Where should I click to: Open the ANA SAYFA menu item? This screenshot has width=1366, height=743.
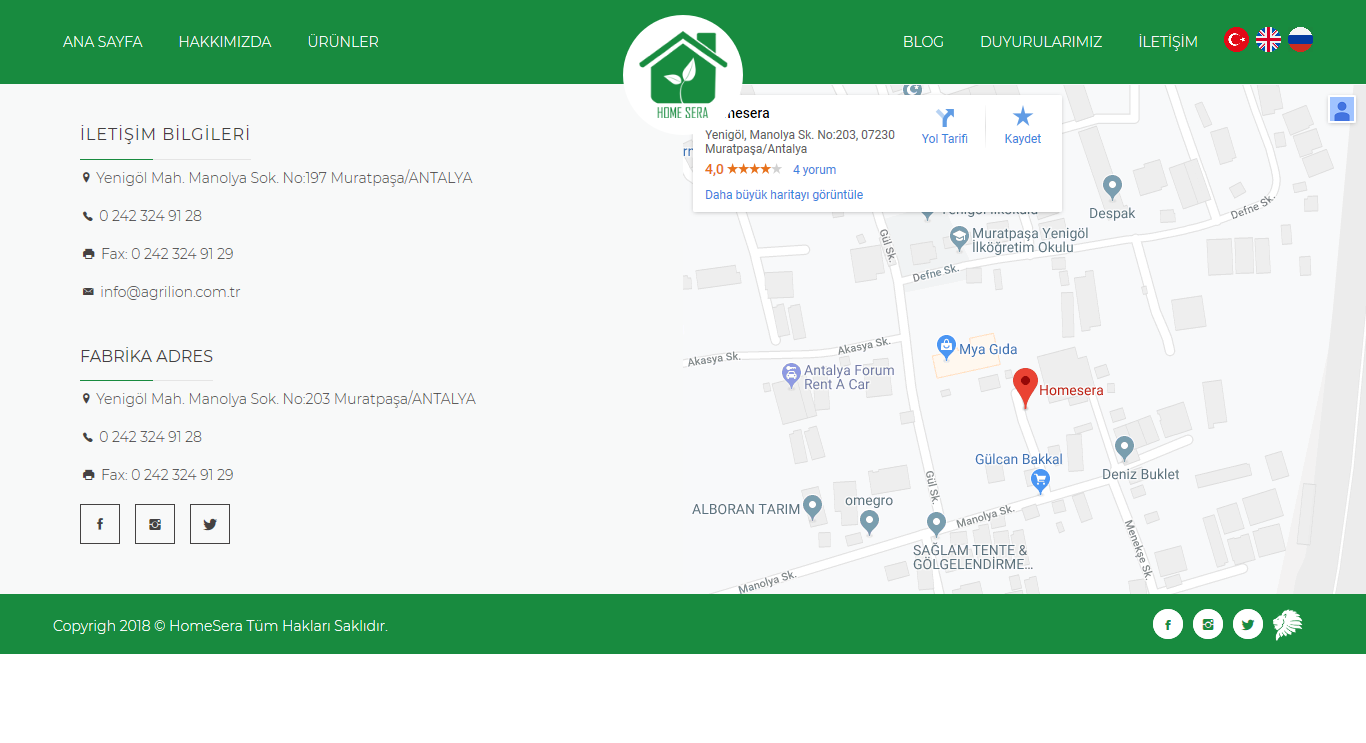pos(103,42)
